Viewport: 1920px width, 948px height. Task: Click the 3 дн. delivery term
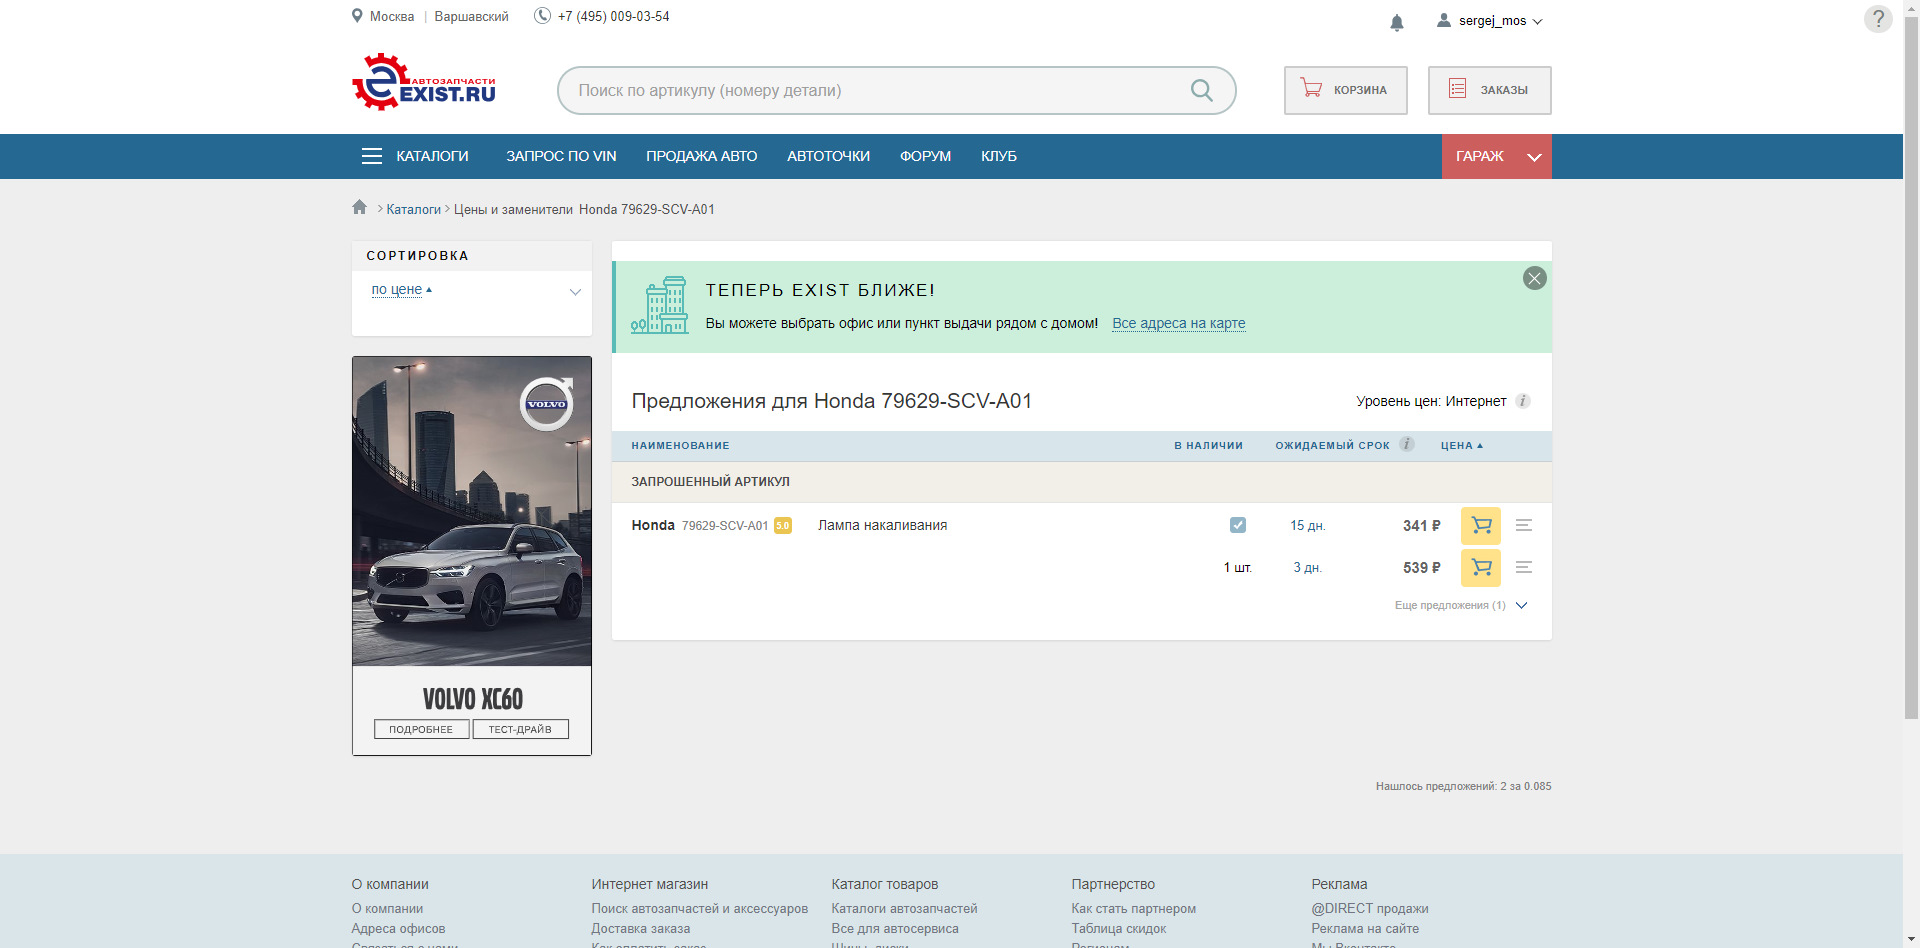click(1307, 567)
